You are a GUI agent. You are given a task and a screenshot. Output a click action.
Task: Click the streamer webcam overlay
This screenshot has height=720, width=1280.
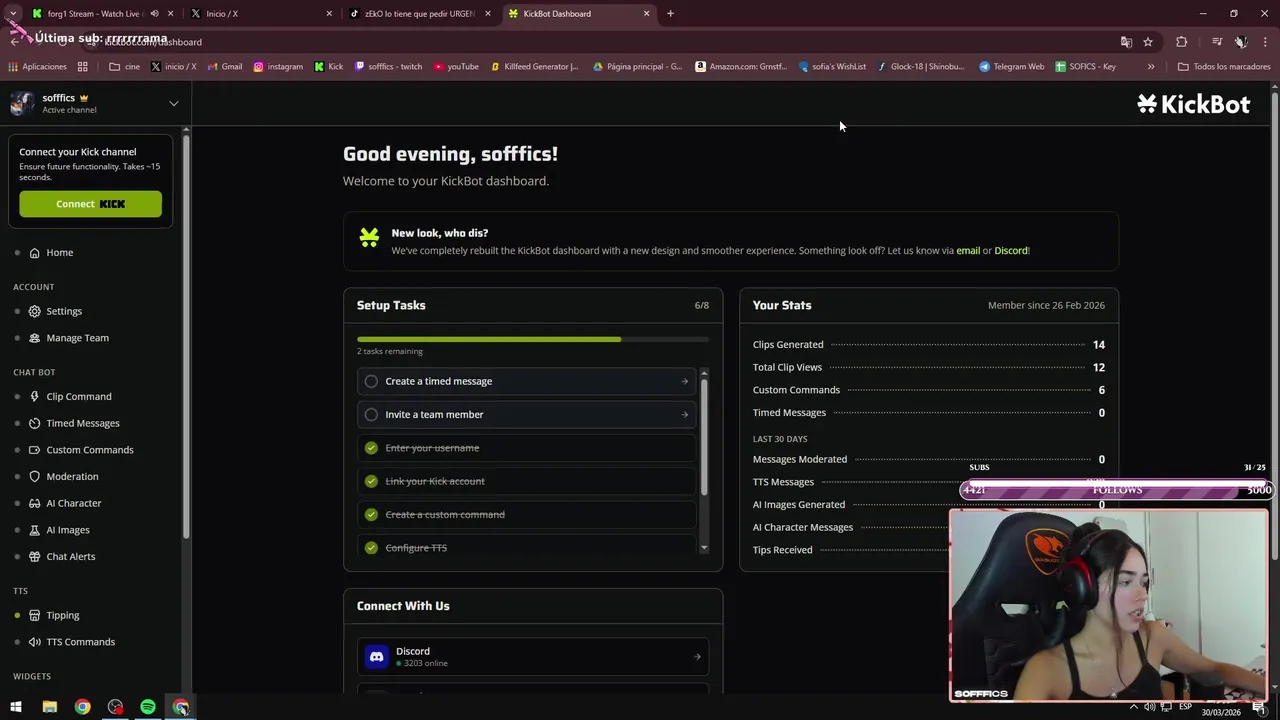pyautogui.click(x=1108, y=606)
